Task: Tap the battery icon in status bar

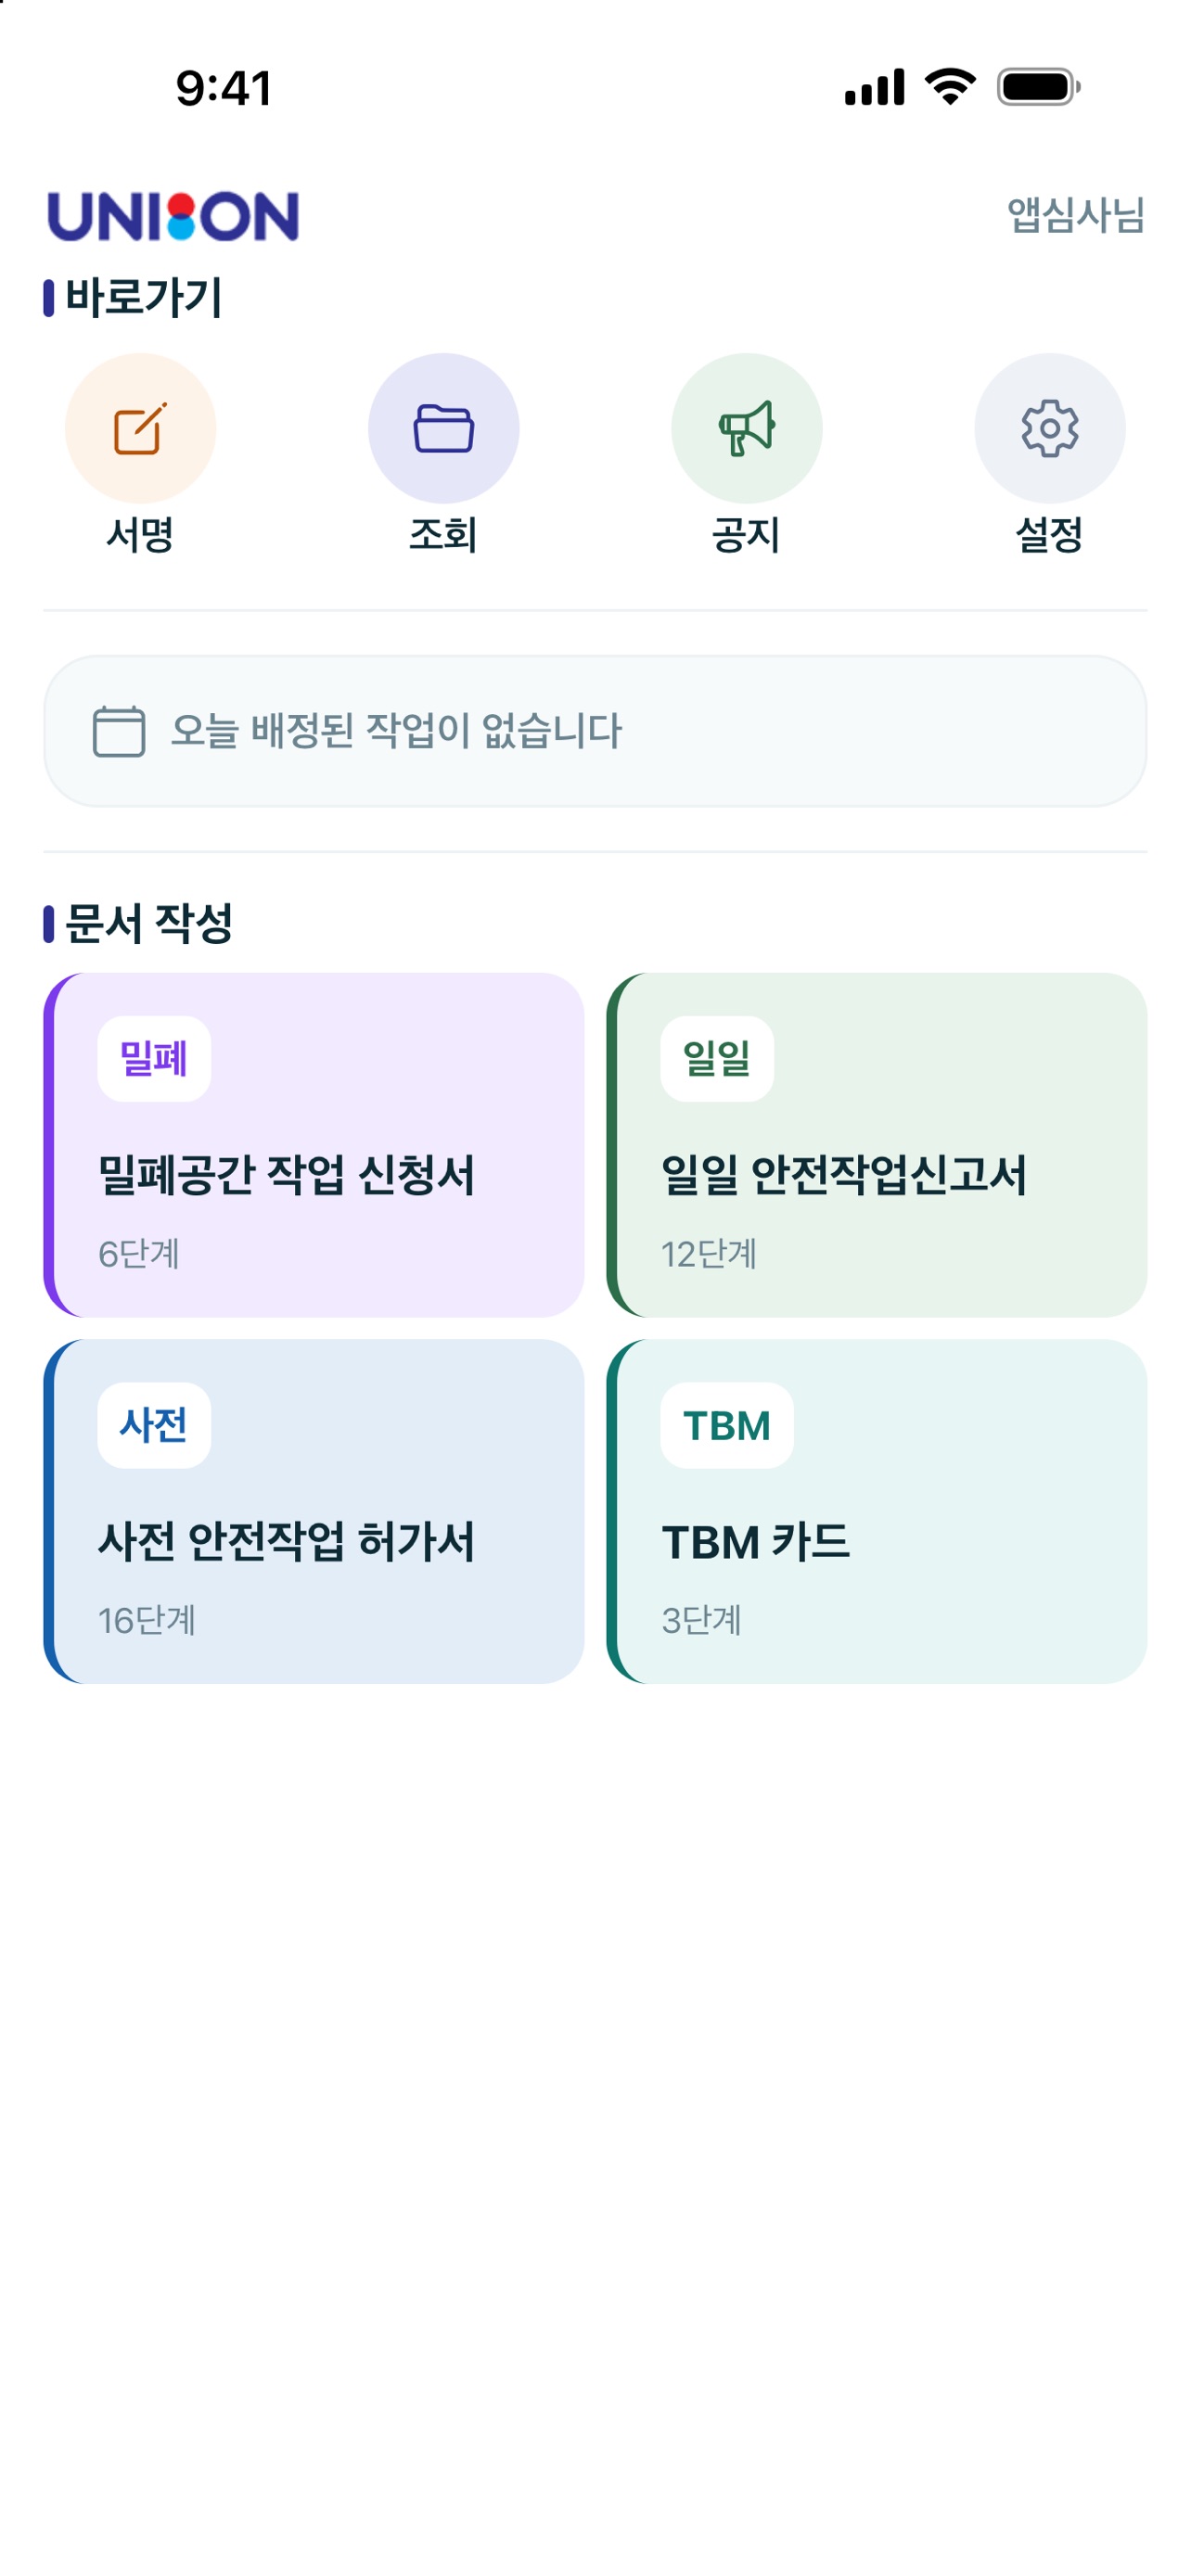Action: click(1038, 87)
